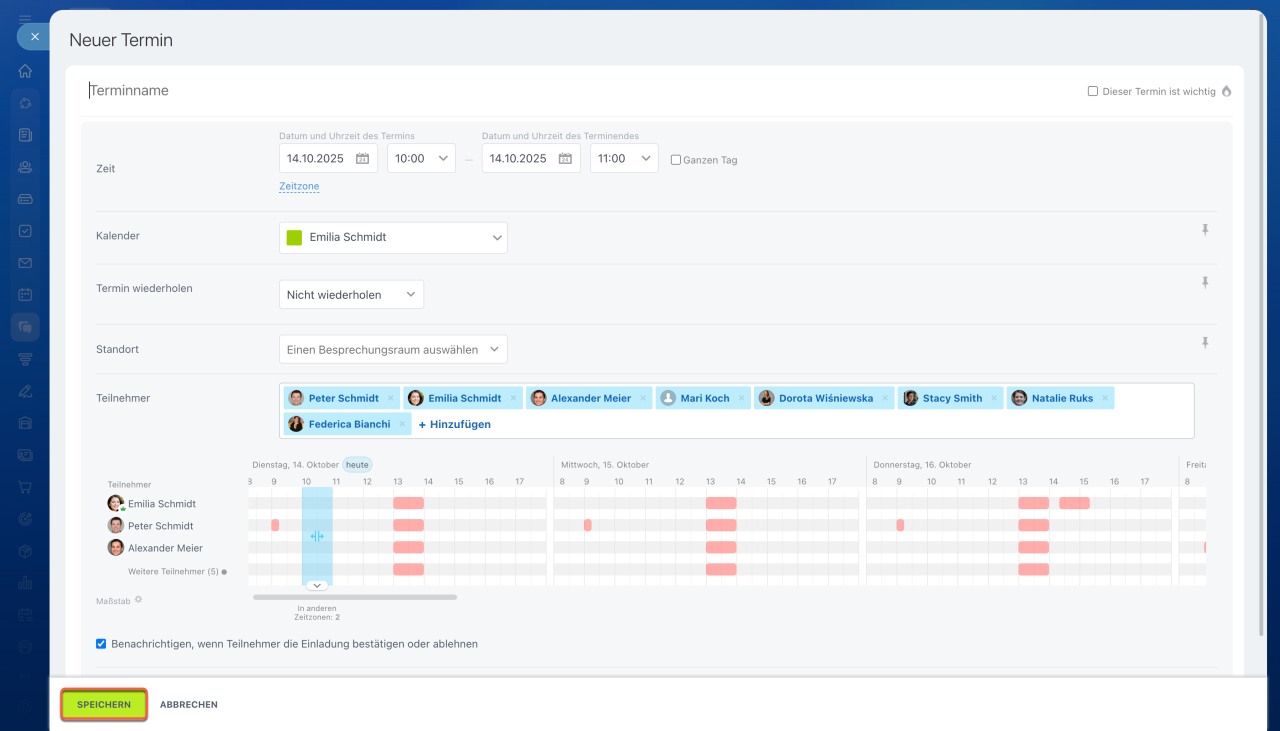Remove Peter Schmidt from participants
Viewport: 1280px width, 731px height.
pos(390,398)
